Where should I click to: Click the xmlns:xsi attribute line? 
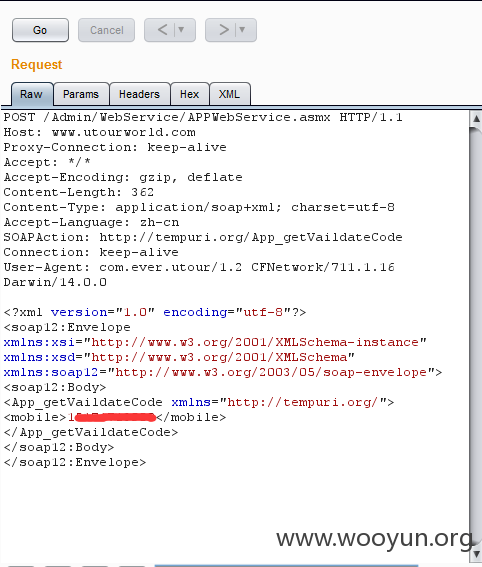pyautogui.click(x=215, y=342)
